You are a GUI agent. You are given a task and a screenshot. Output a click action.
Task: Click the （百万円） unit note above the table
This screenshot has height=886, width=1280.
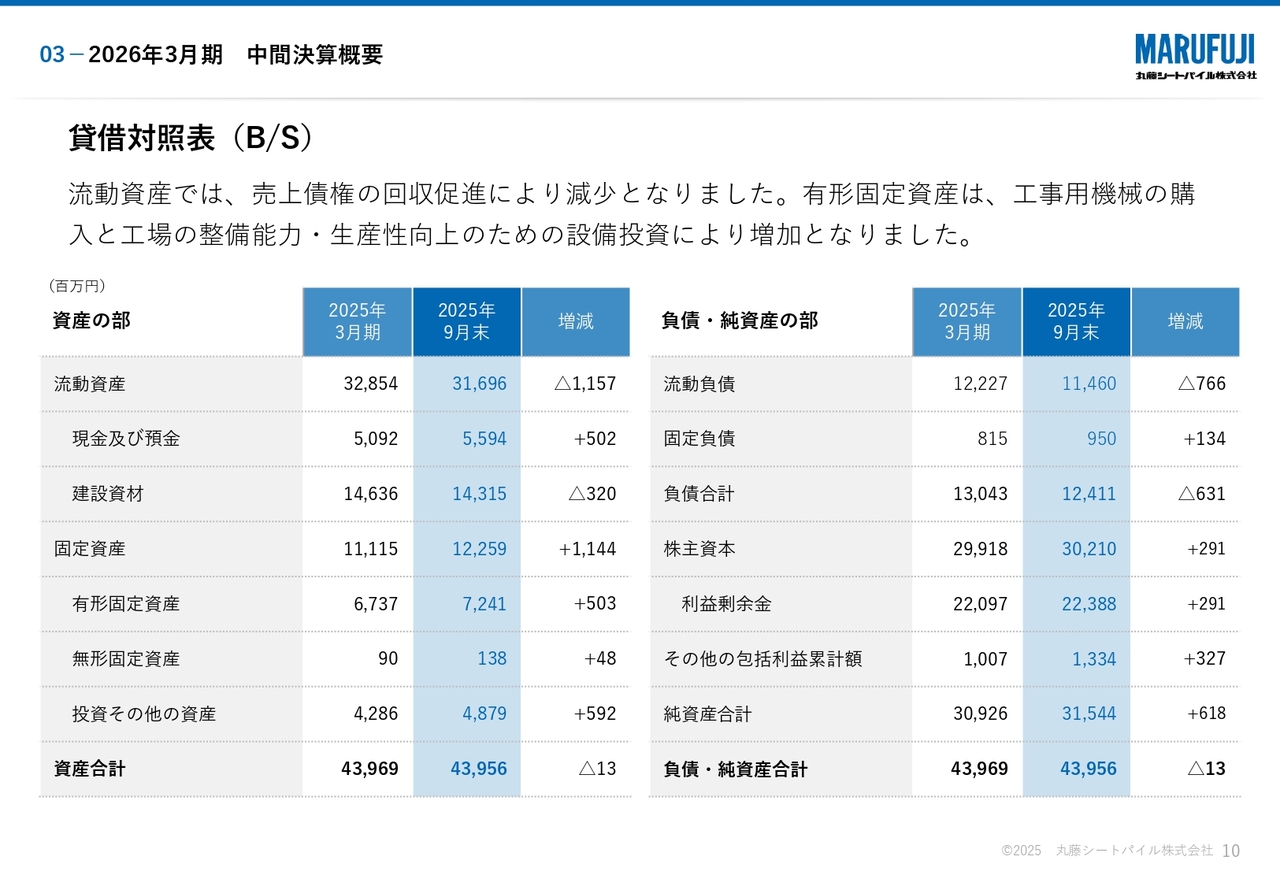pos(76,286)
